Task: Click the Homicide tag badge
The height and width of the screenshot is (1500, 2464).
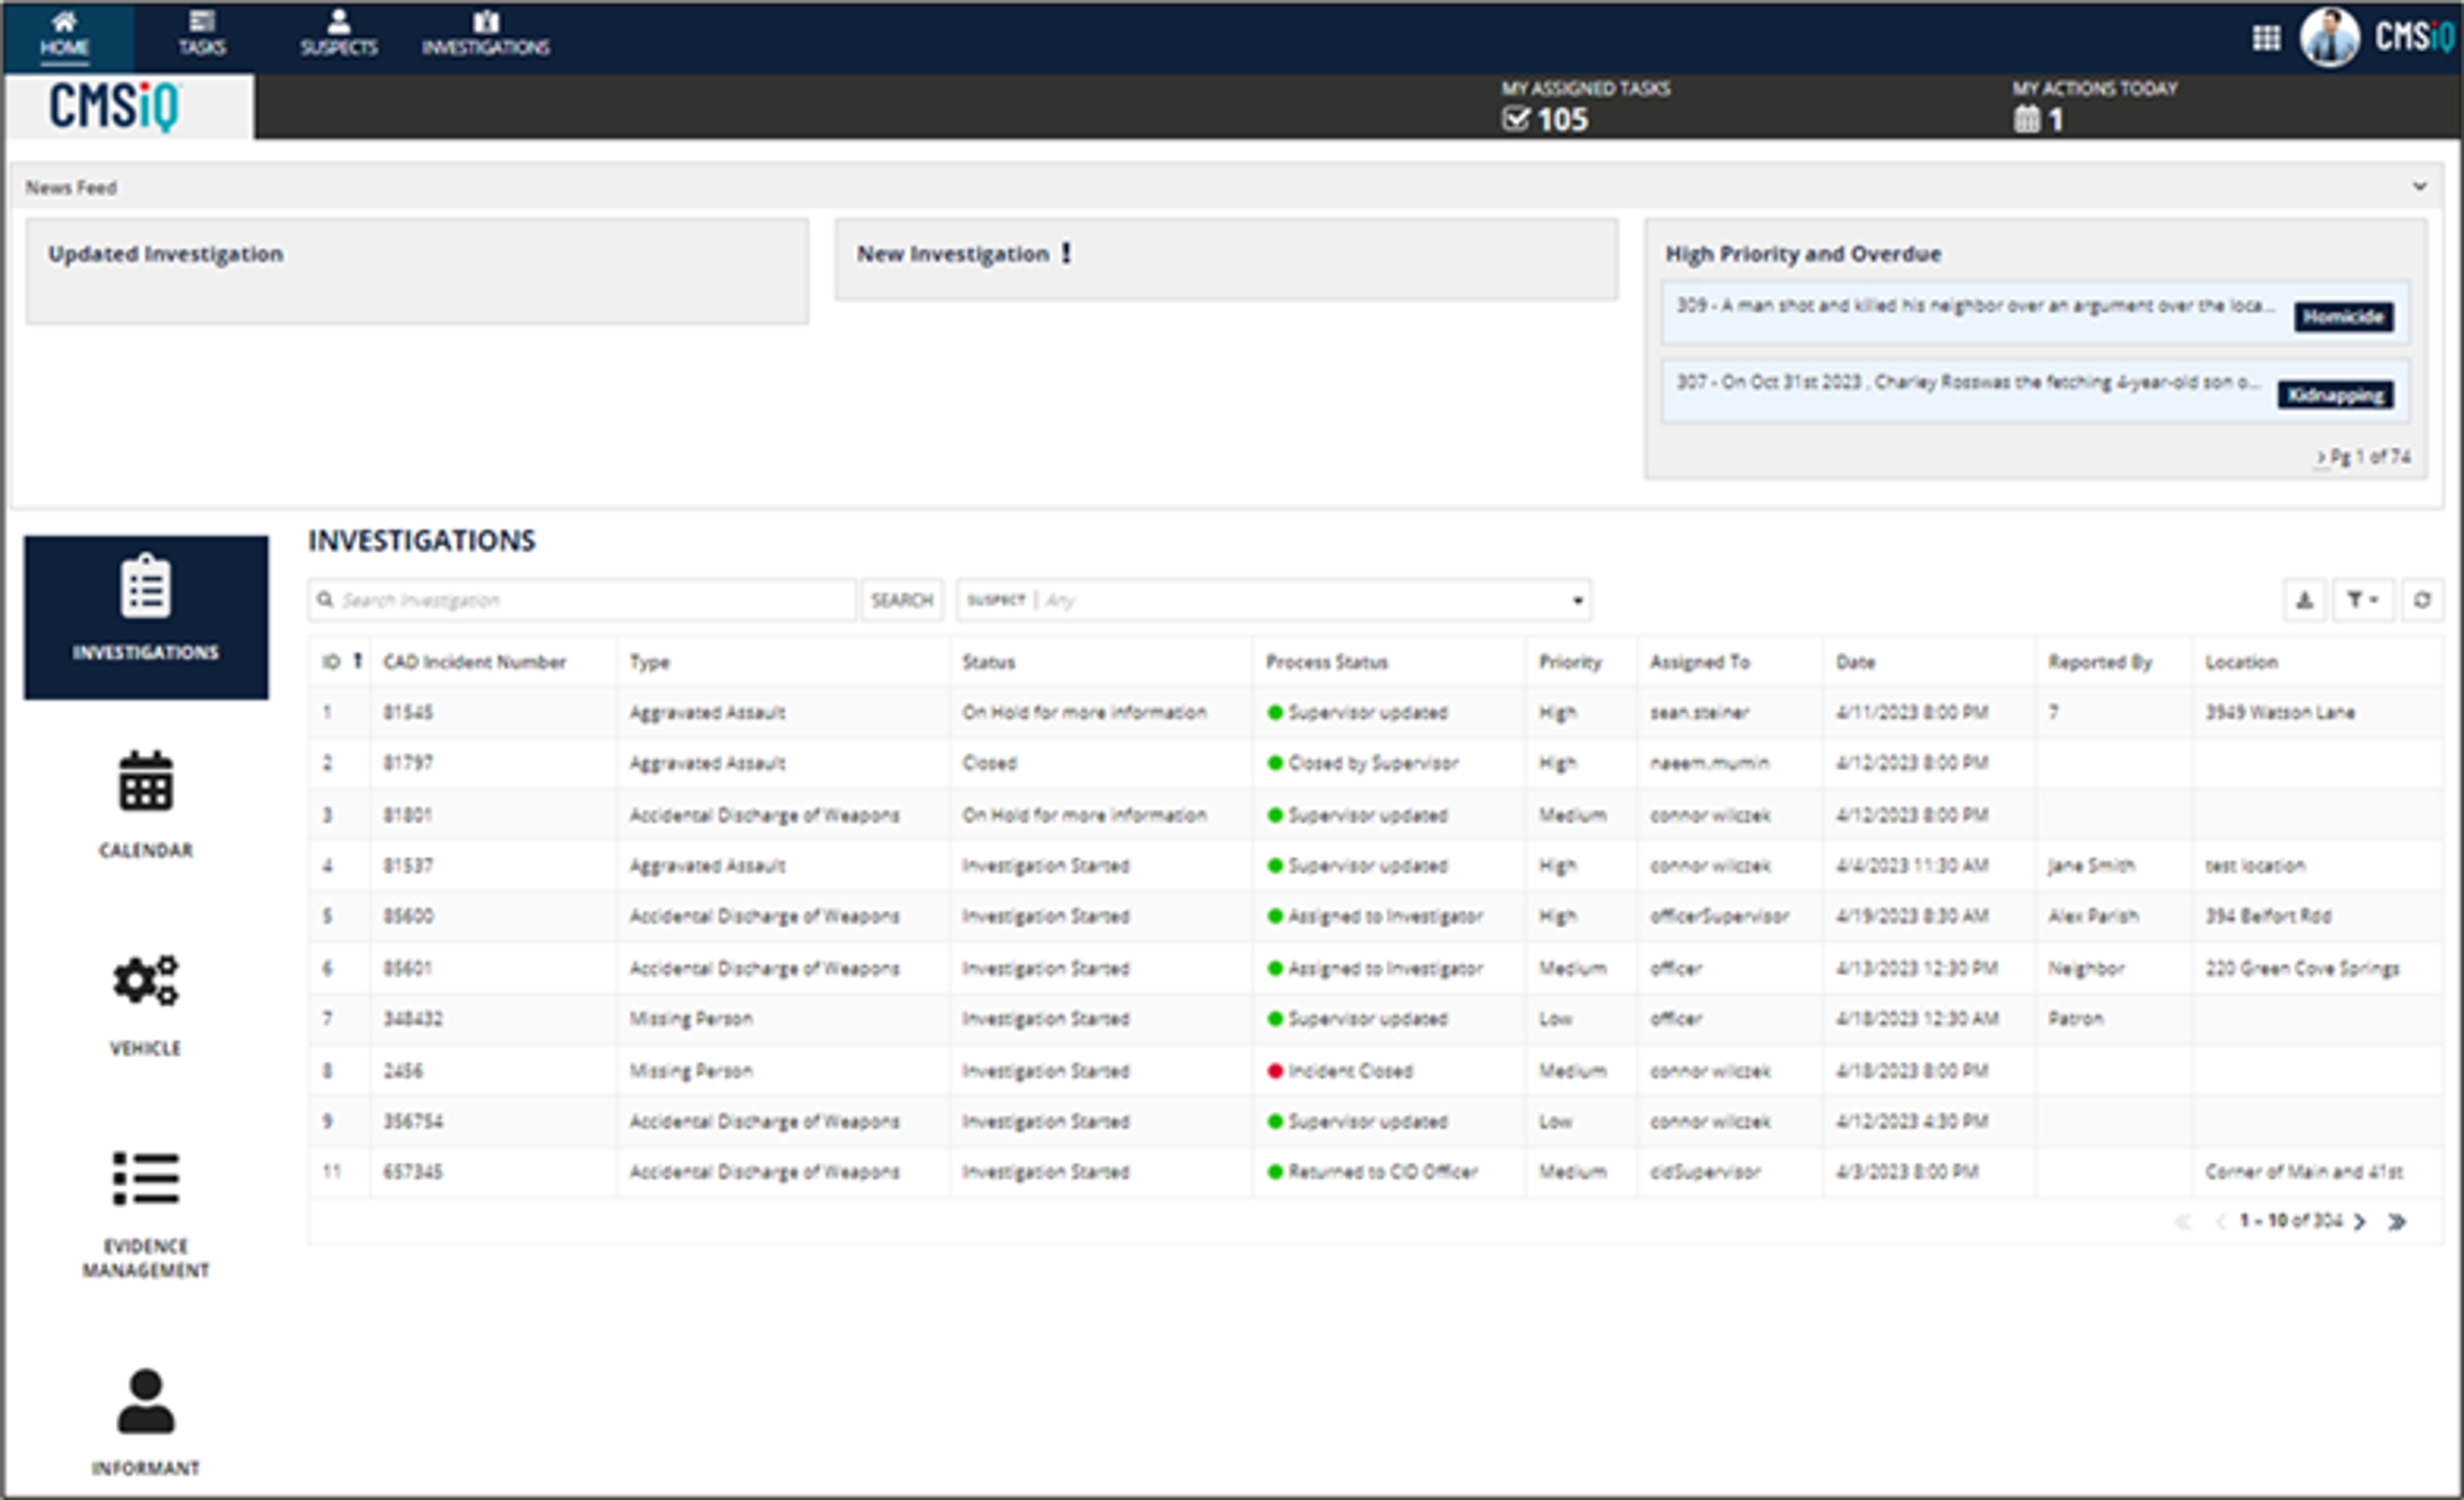Action: pyautogui.click(x=2343, y=317)
